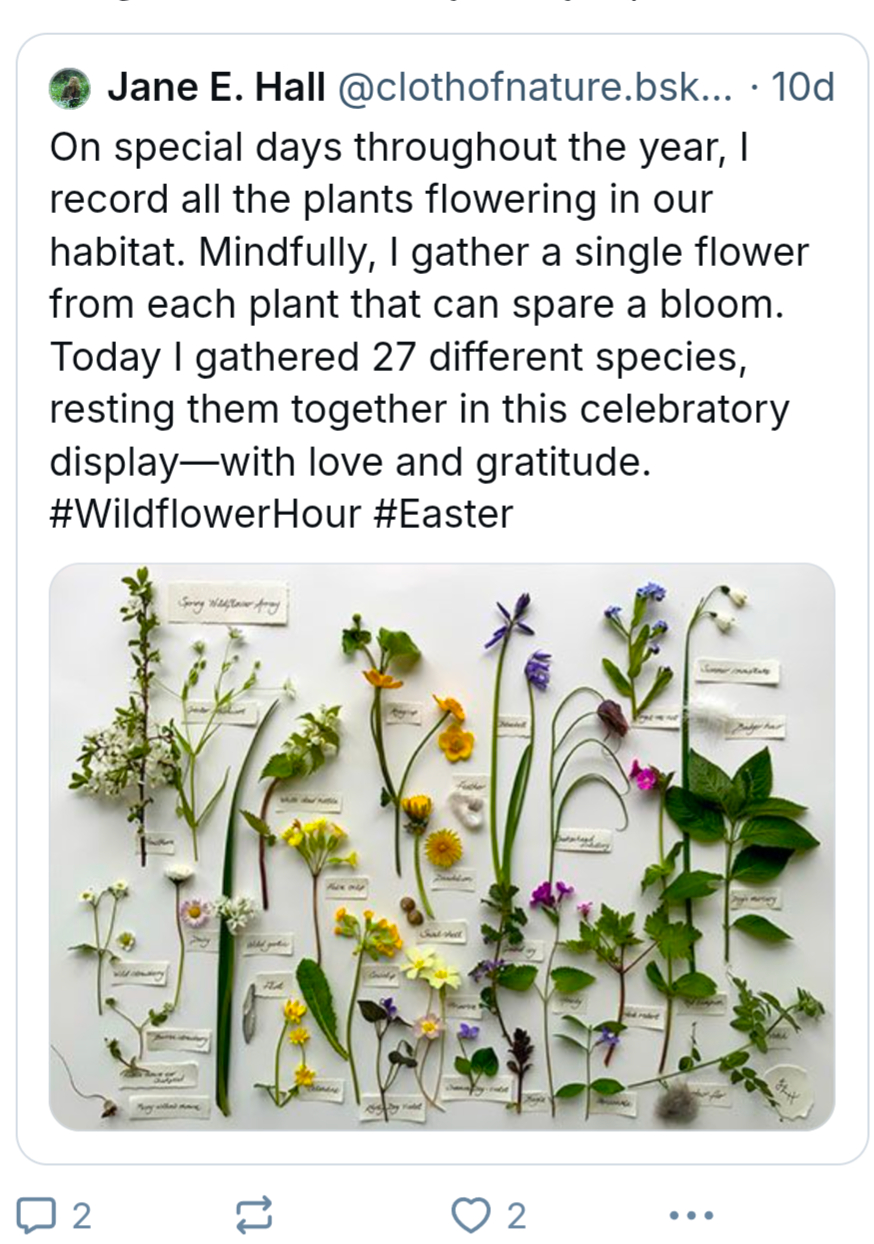This screenshot has height=1244, width=874.
Task: Open the three-dot more options menu
Action: point(691,1215)
